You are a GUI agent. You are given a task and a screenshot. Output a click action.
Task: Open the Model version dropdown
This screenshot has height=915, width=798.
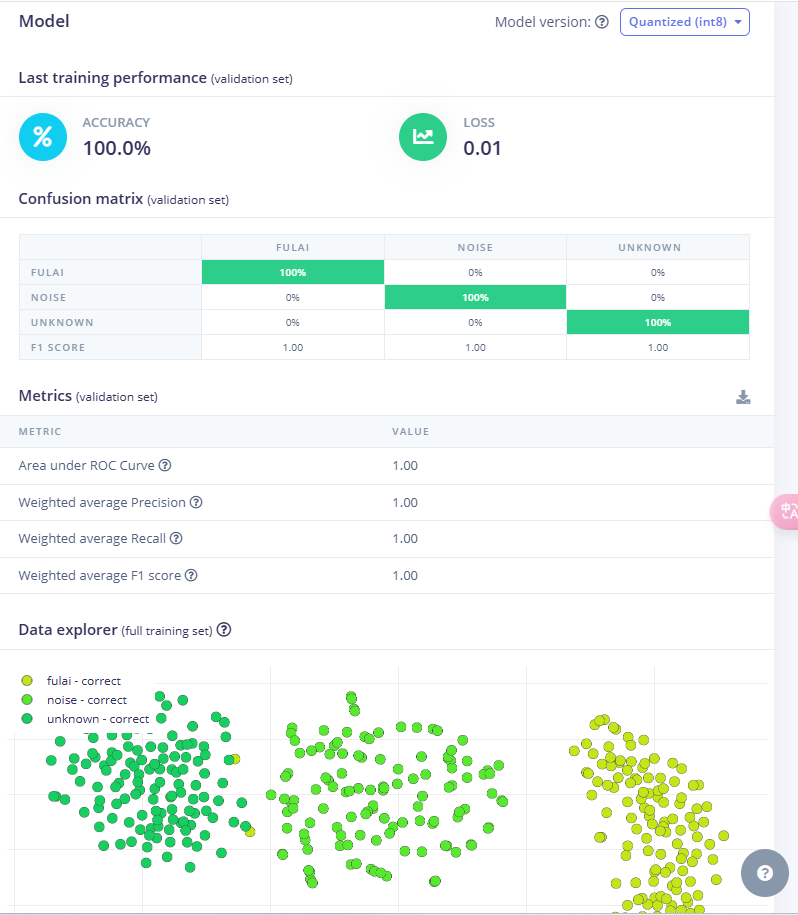tap(684, 22)
